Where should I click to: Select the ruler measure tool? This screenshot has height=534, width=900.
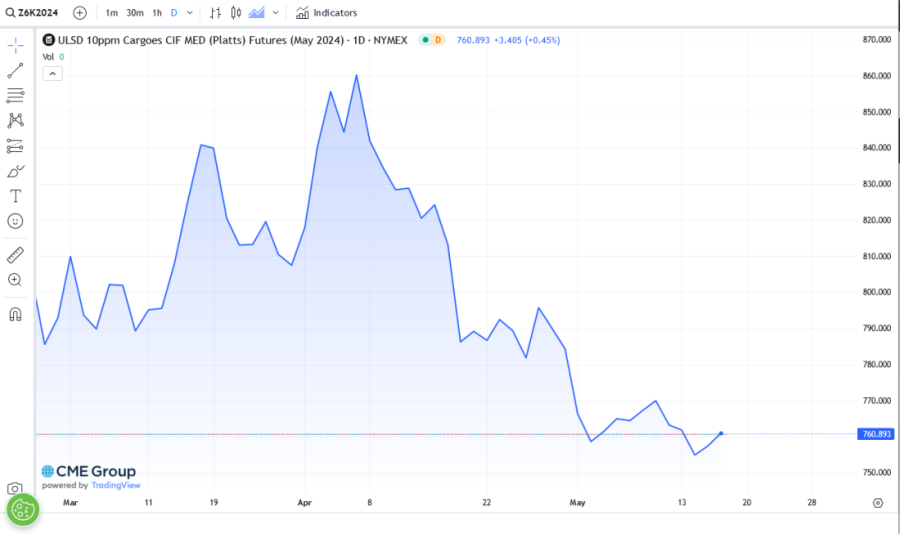point(15,255)
